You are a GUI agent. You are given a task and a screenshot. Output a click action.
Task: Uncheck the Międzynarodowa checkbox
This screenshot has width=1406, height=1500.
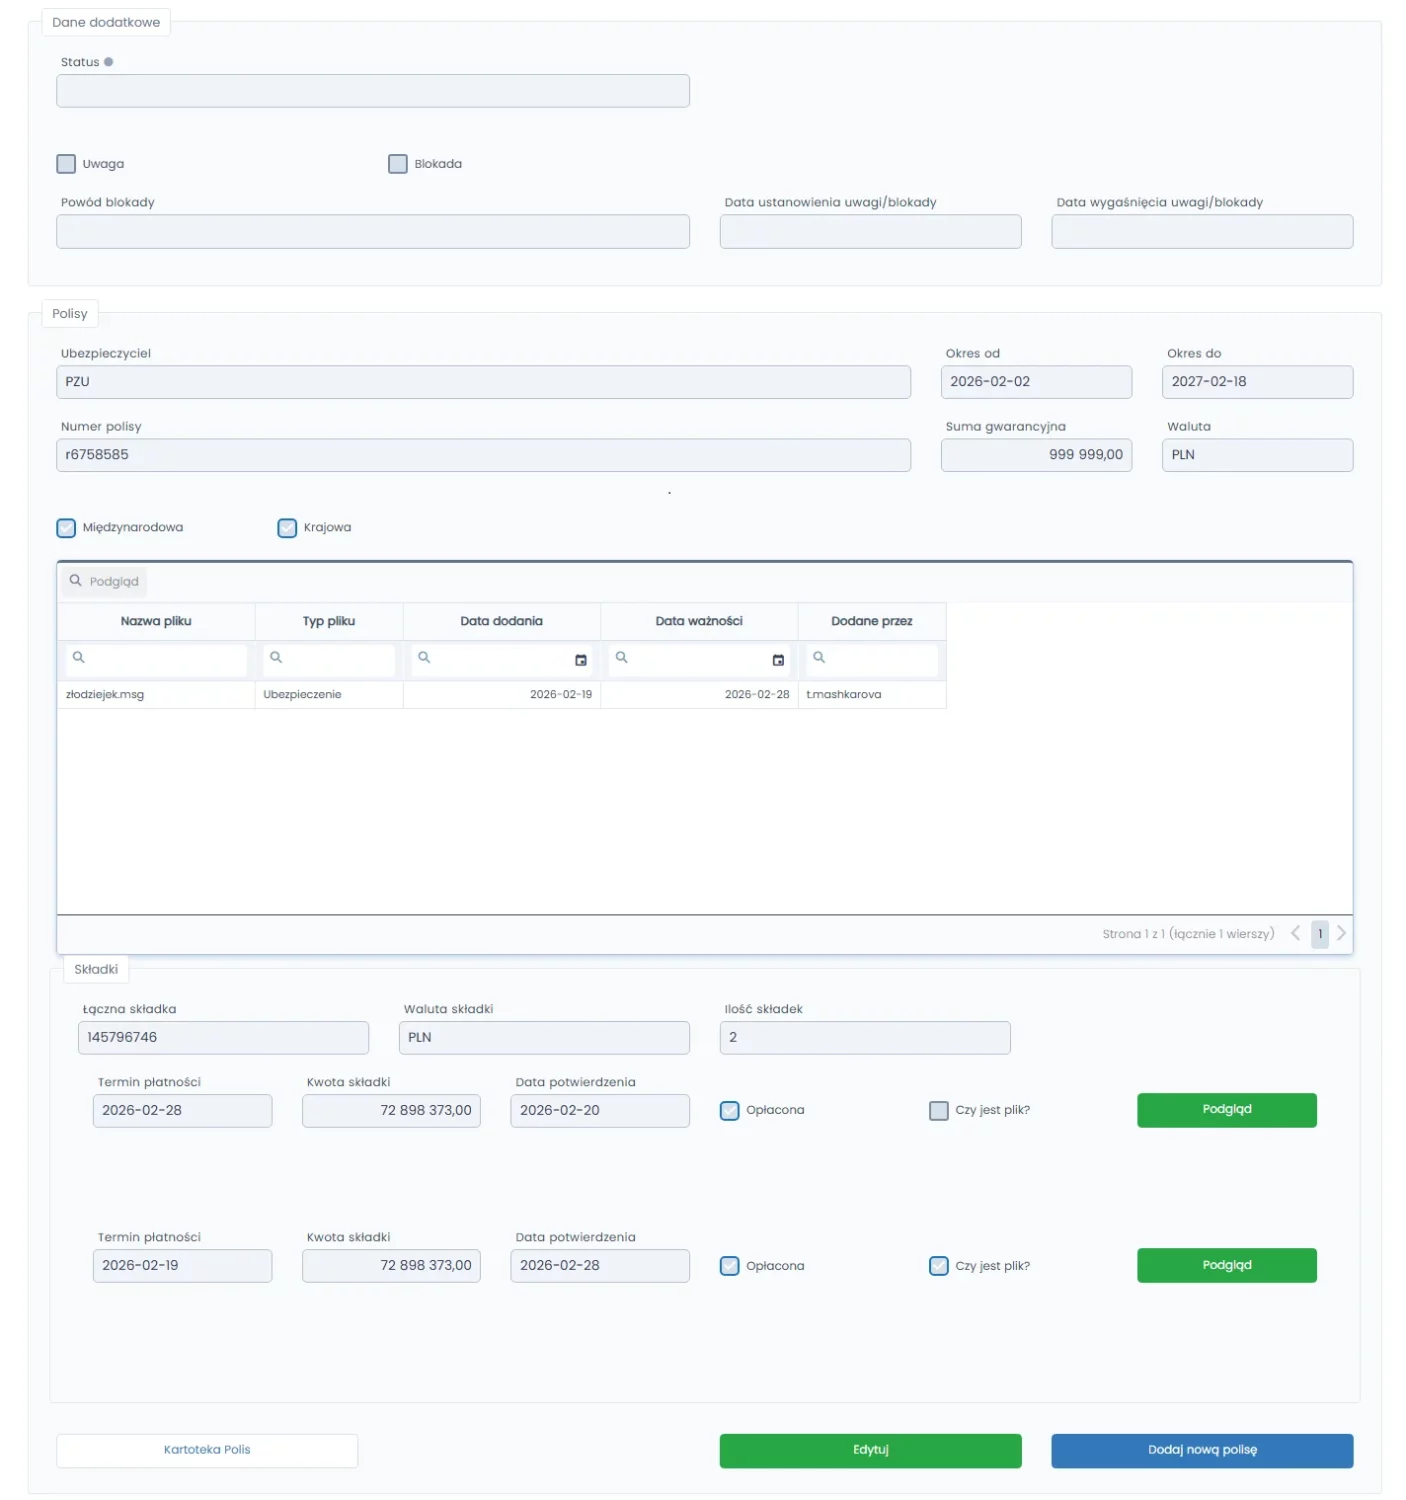67,528
